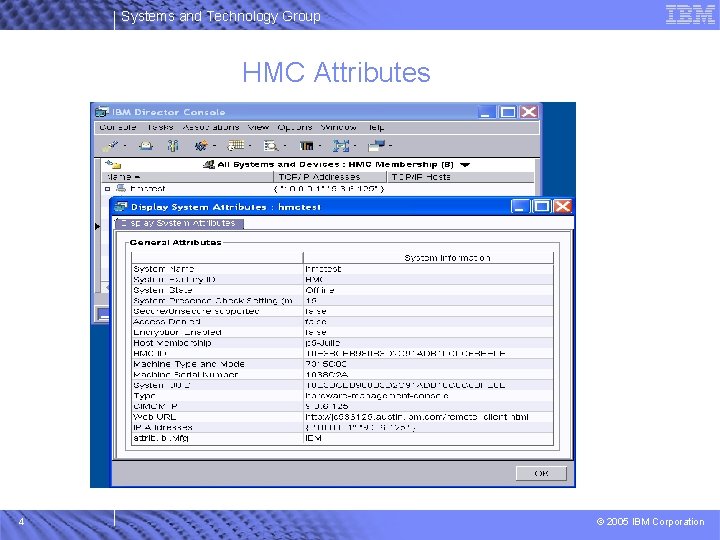Click the System Information column header

tap(428, 258)
